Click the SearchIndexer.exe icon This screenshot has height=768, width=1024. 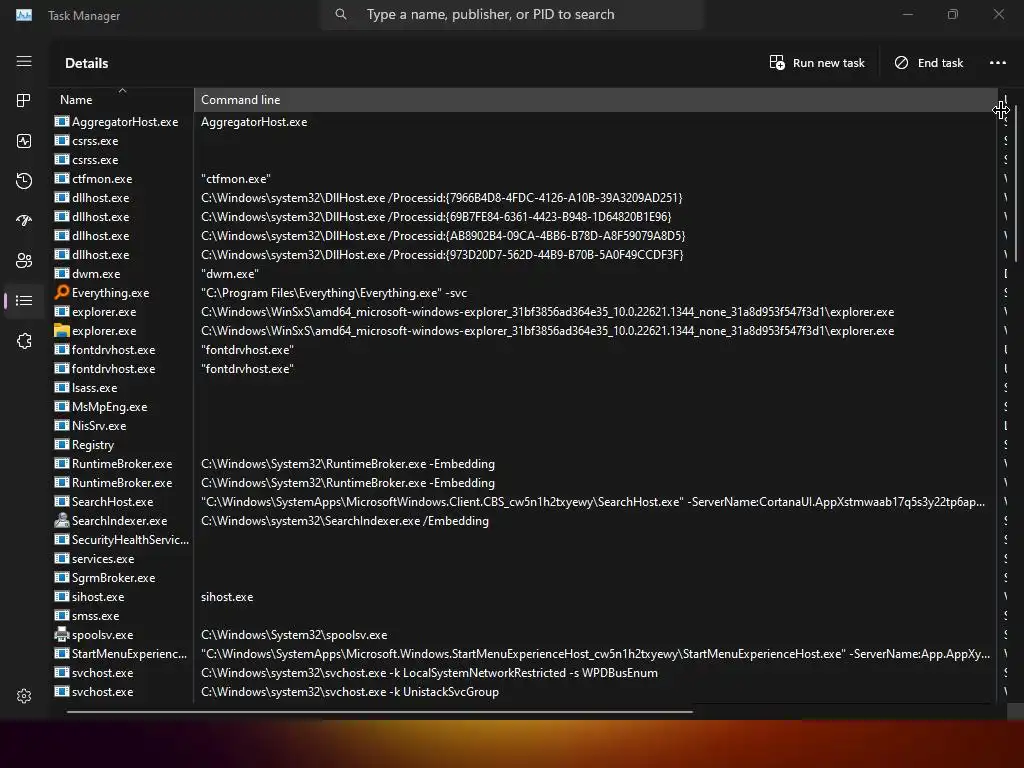pos(62,520)
